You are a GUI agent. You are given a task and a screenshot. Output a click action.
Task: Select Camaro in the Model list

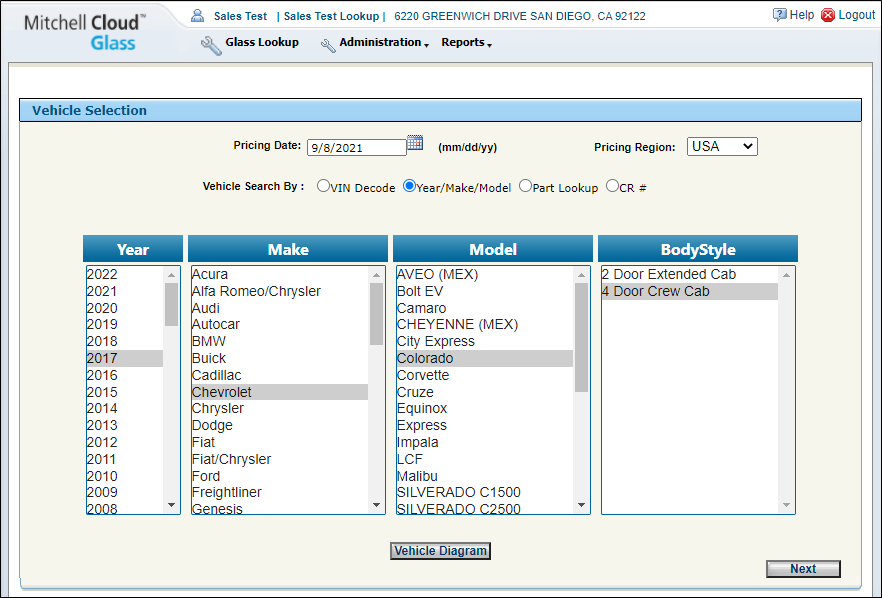[485, 308]
